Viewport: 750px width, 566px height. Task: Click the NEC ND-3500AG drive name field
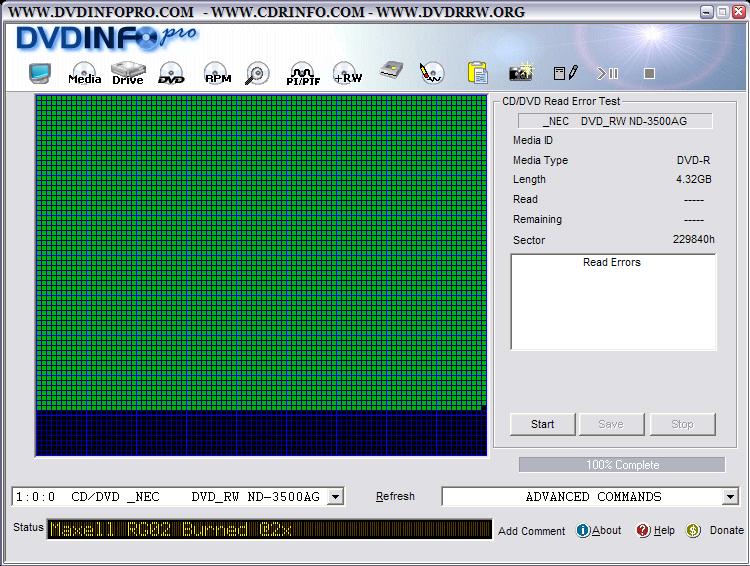[615, 121]
